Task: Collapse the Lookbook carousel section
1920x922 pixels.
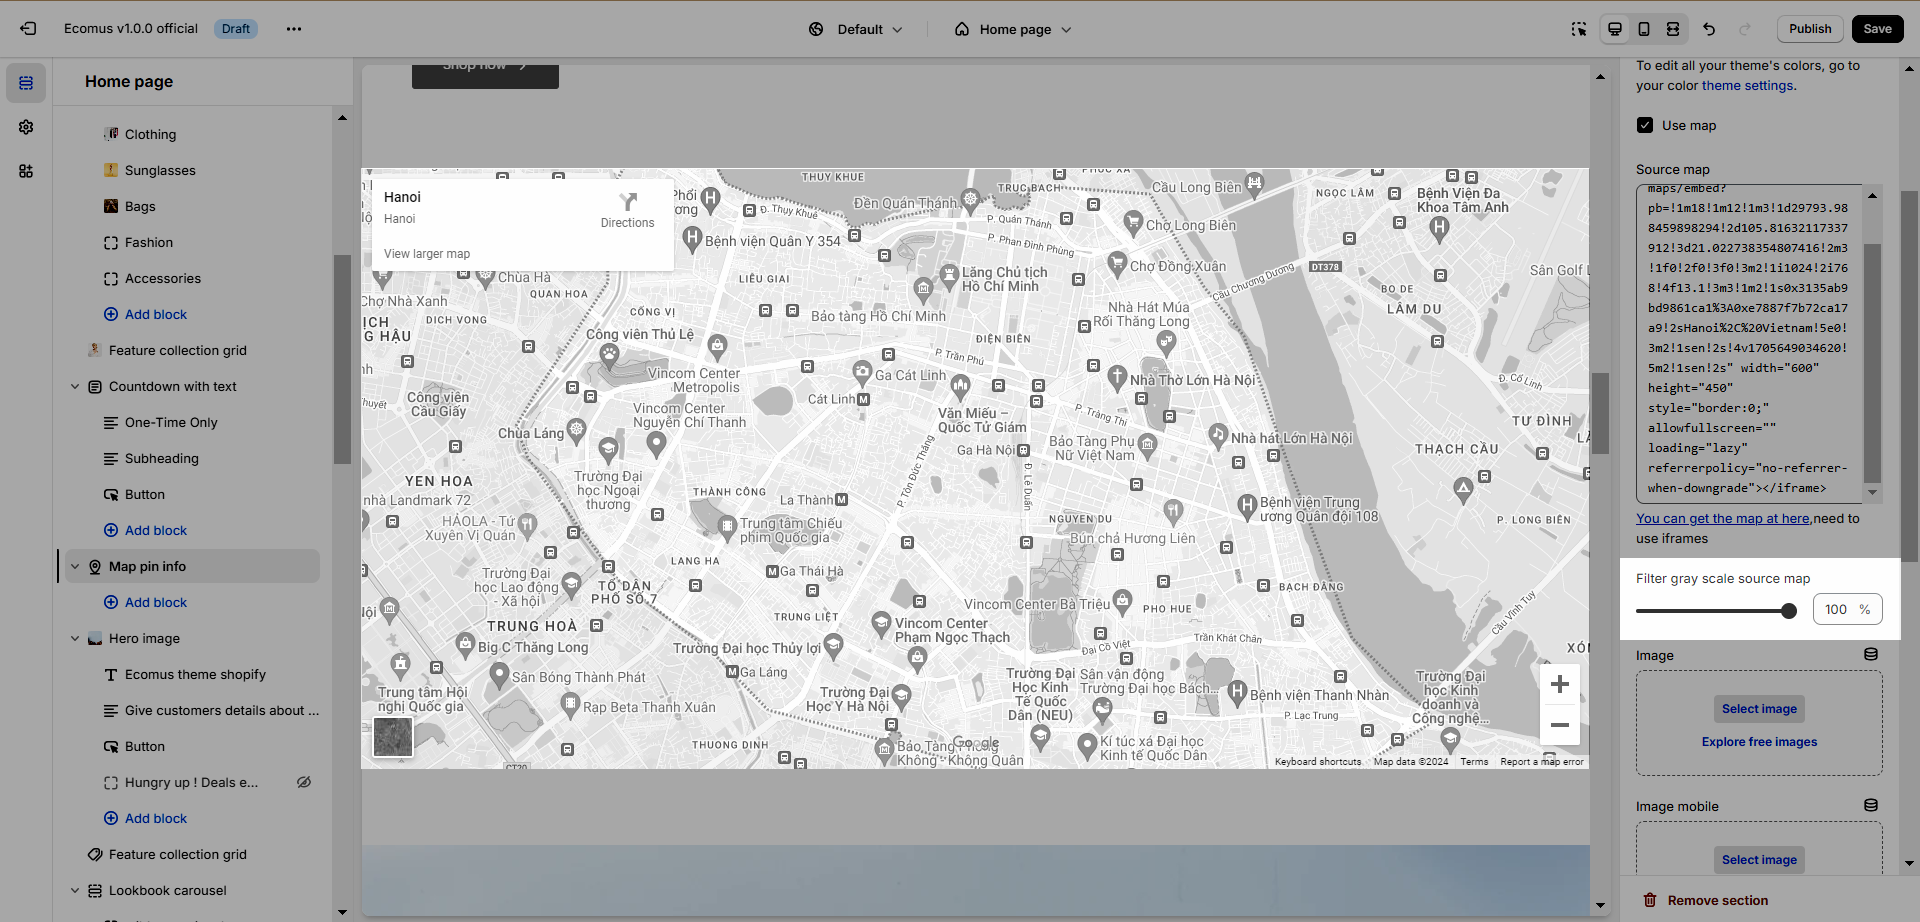Action: tap(75, 890)
